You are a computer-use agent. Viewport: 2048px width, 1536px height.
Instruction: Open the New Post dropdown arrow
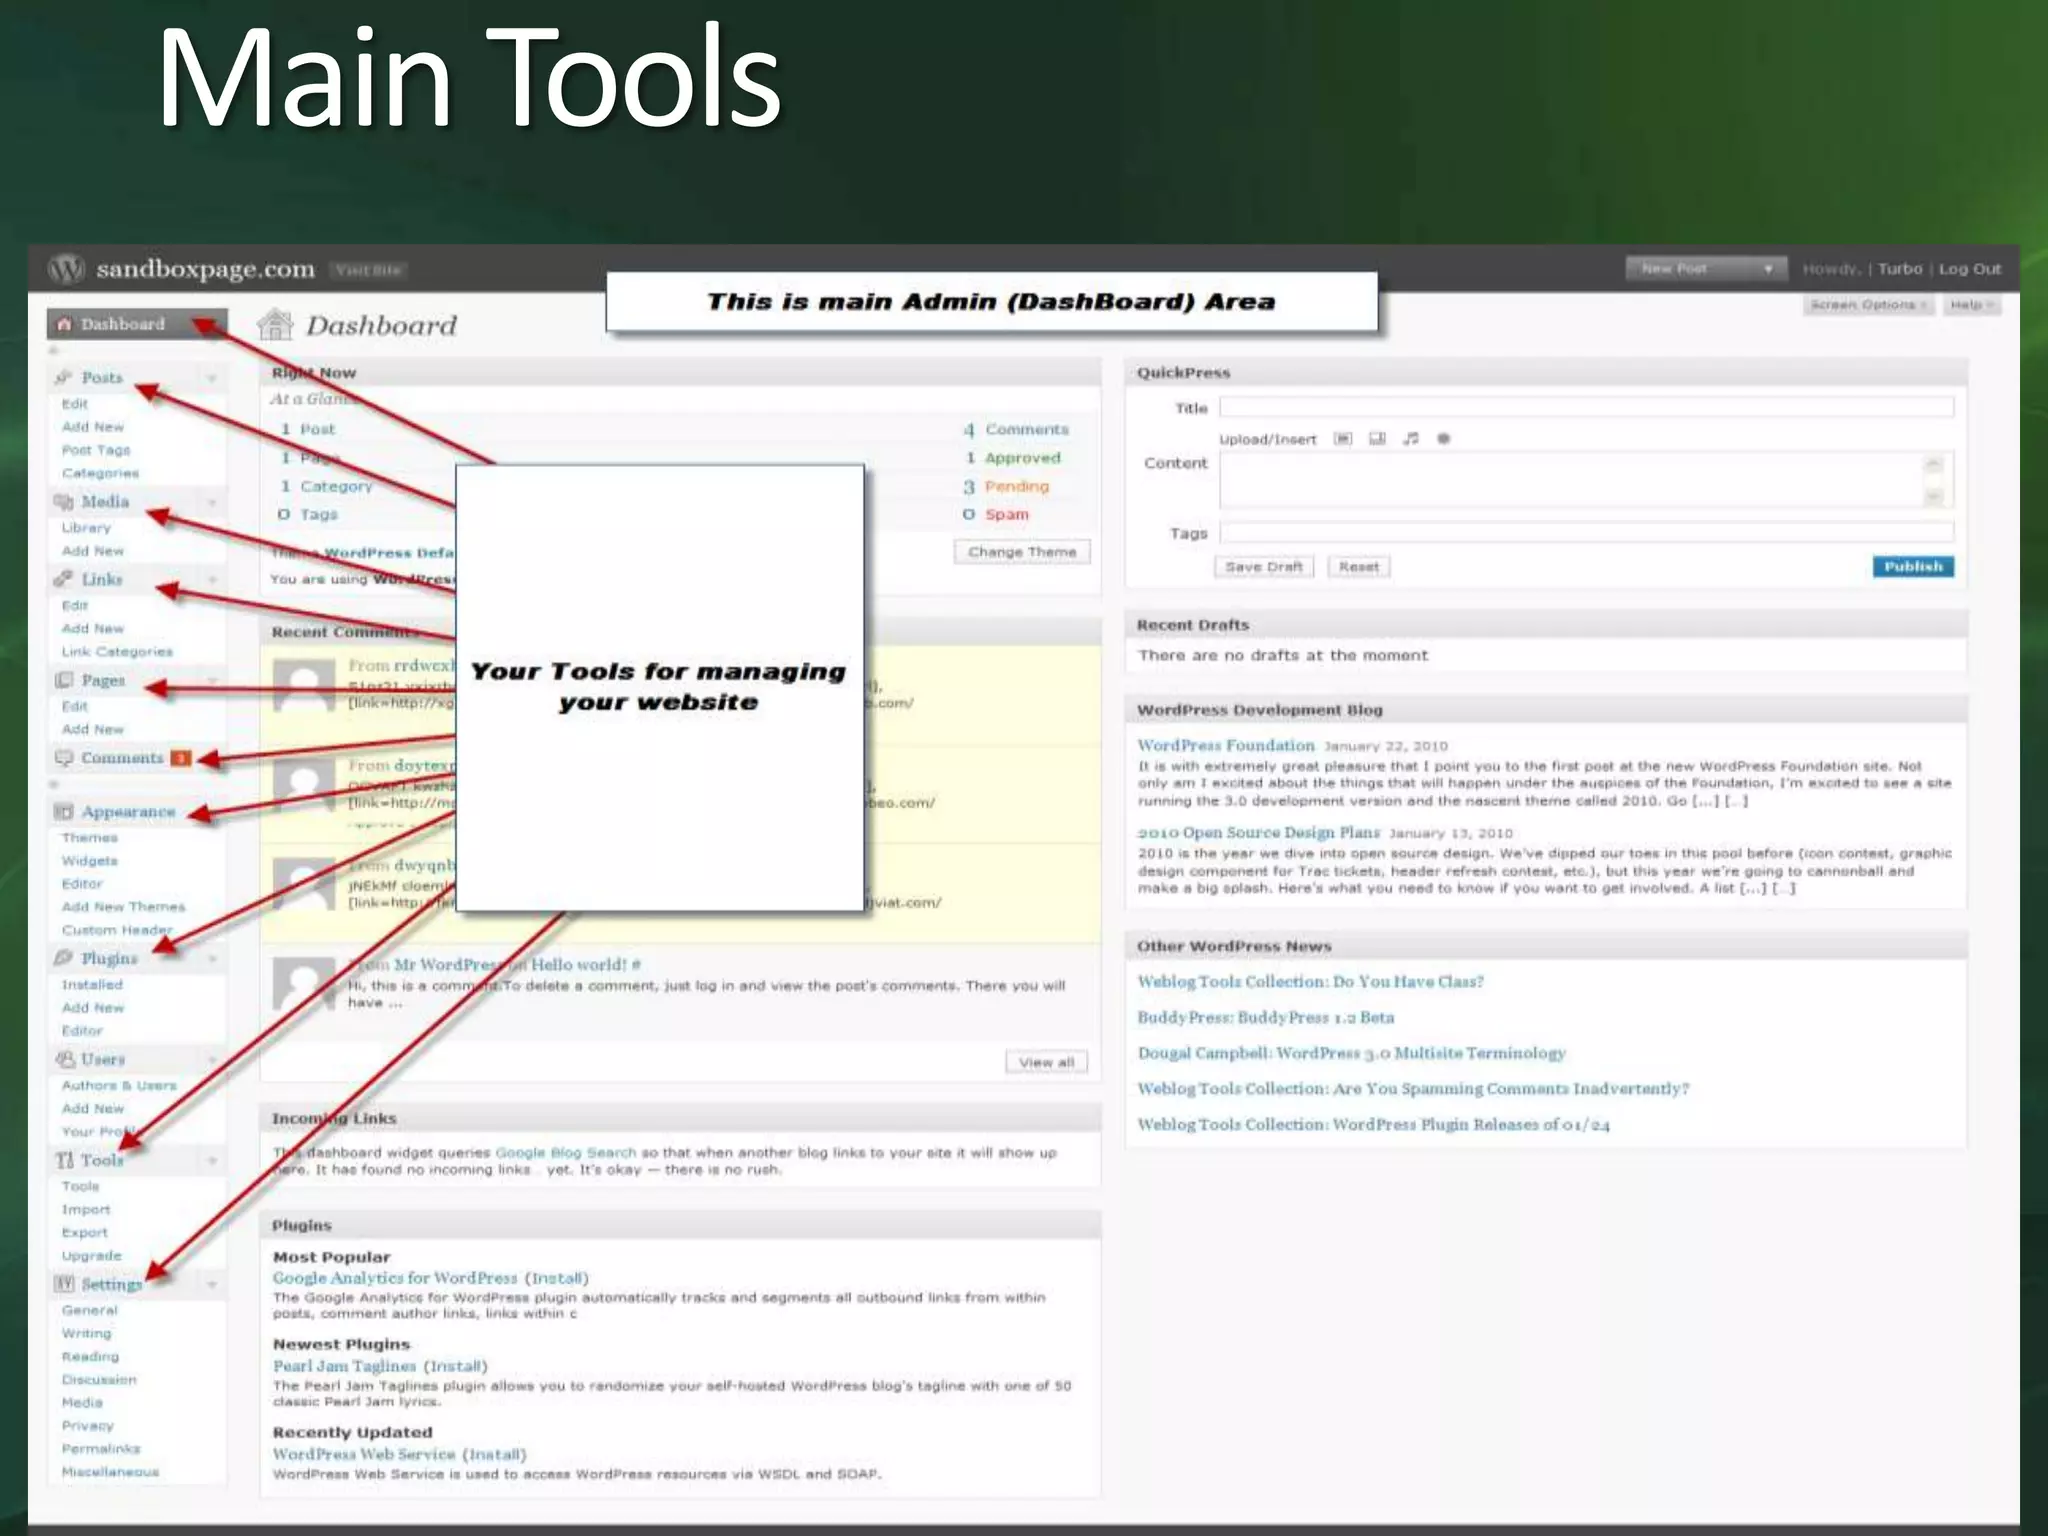pyautogui.click(x=1768, y=269)
